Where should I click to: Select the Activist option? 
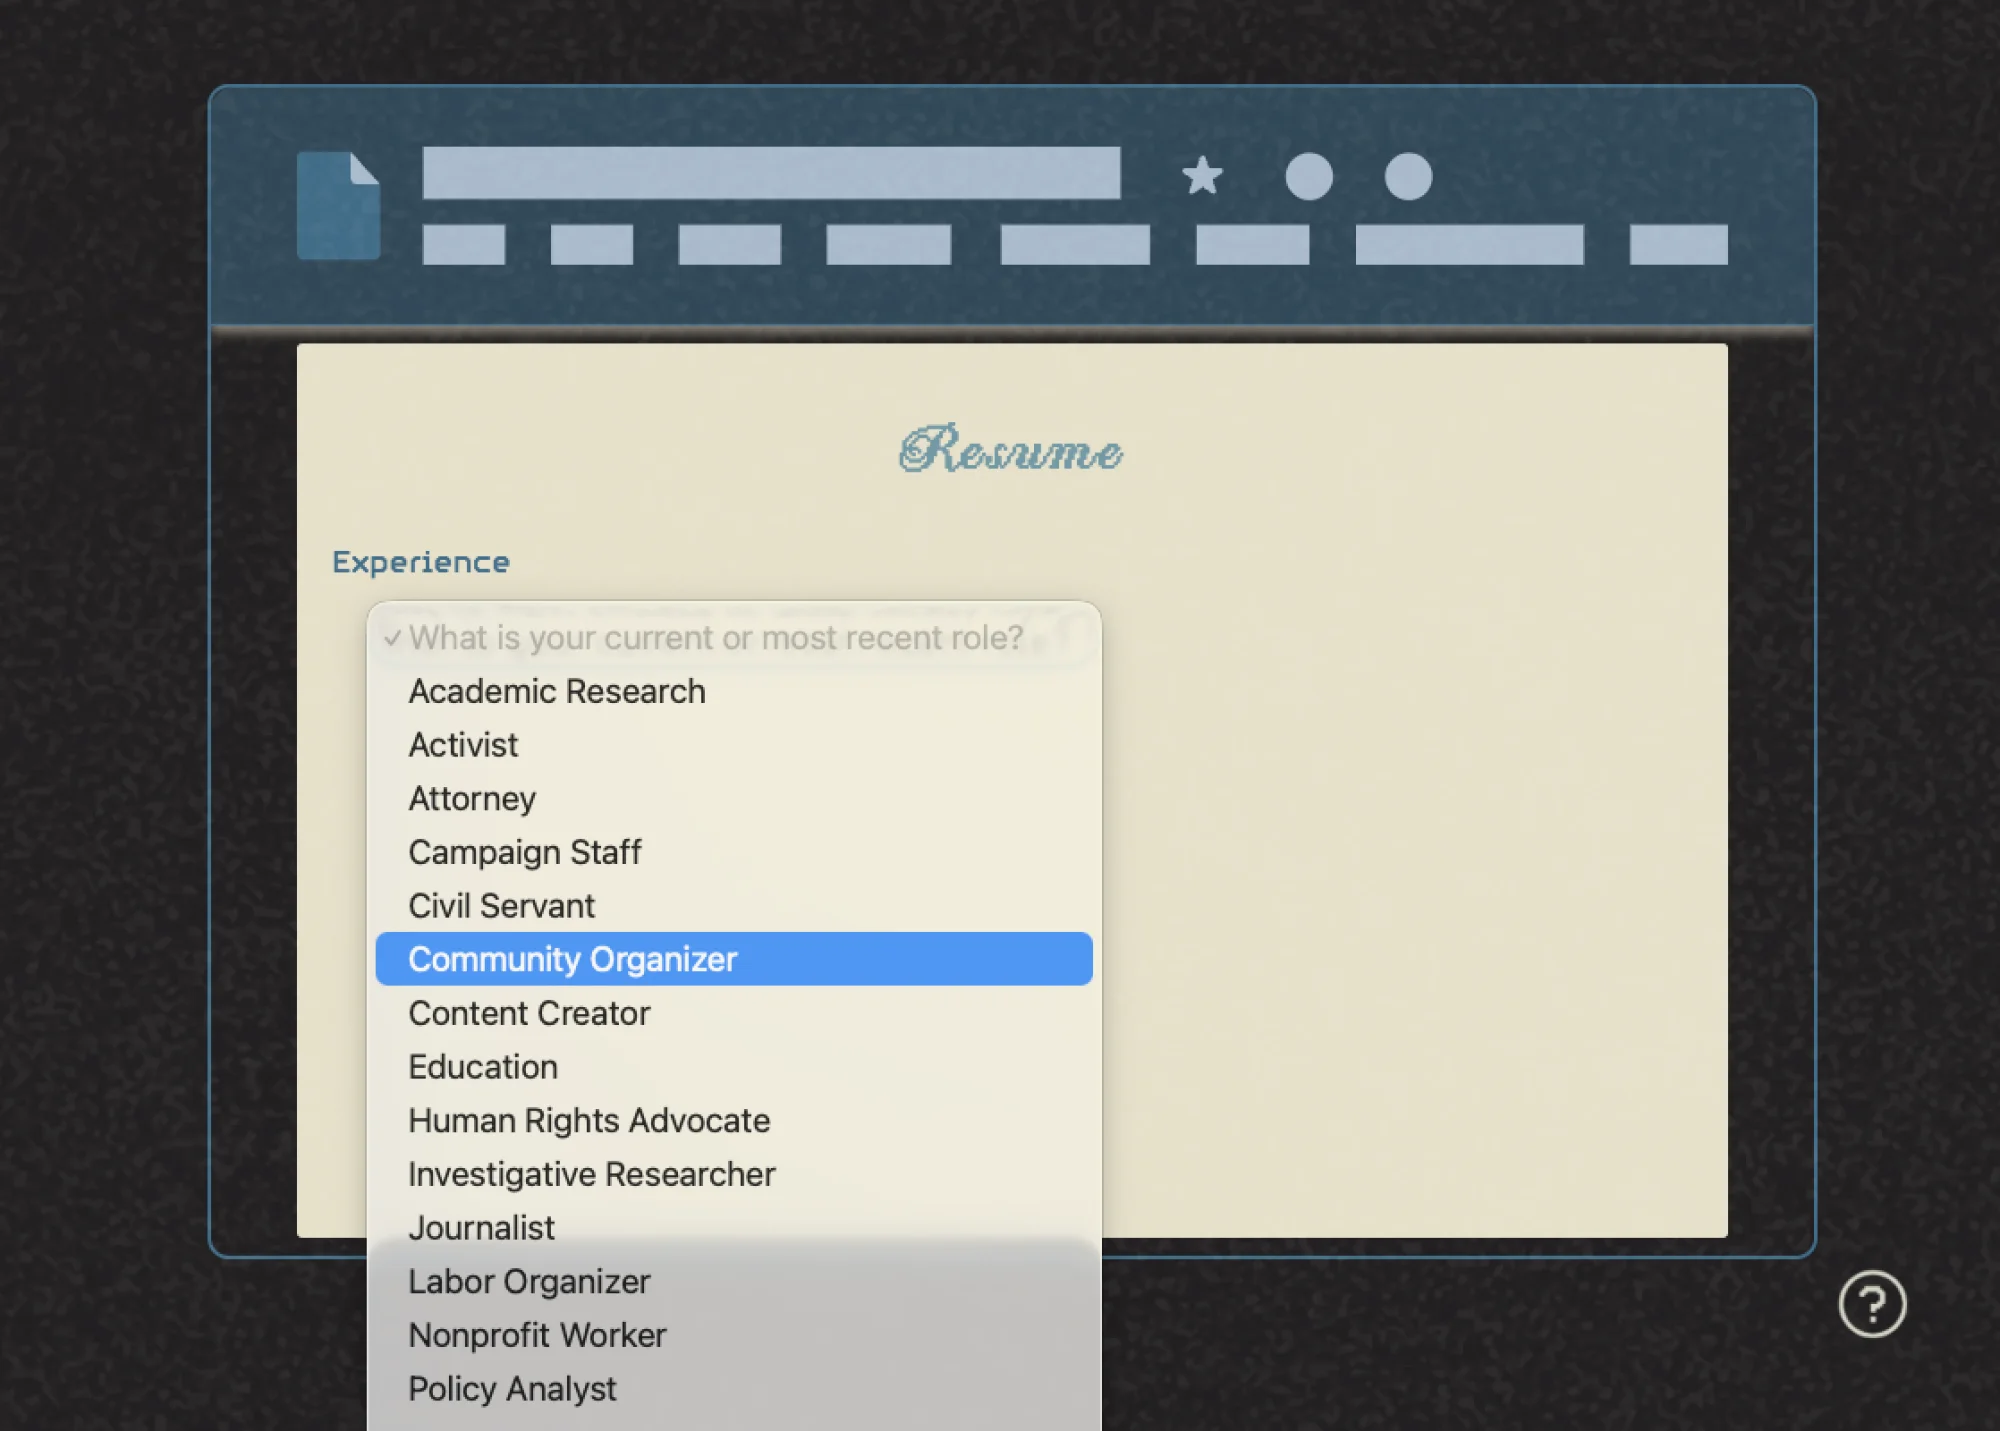462,744
